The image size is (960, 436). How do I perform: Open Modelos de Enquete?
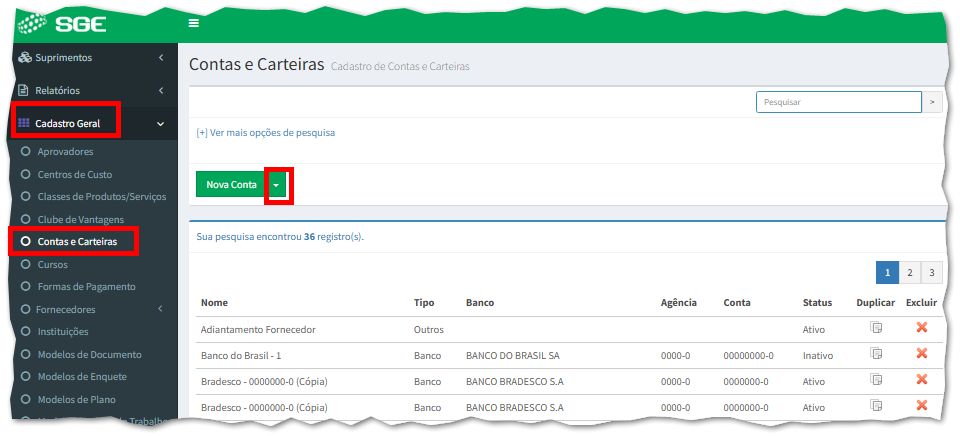pos(82,377)
